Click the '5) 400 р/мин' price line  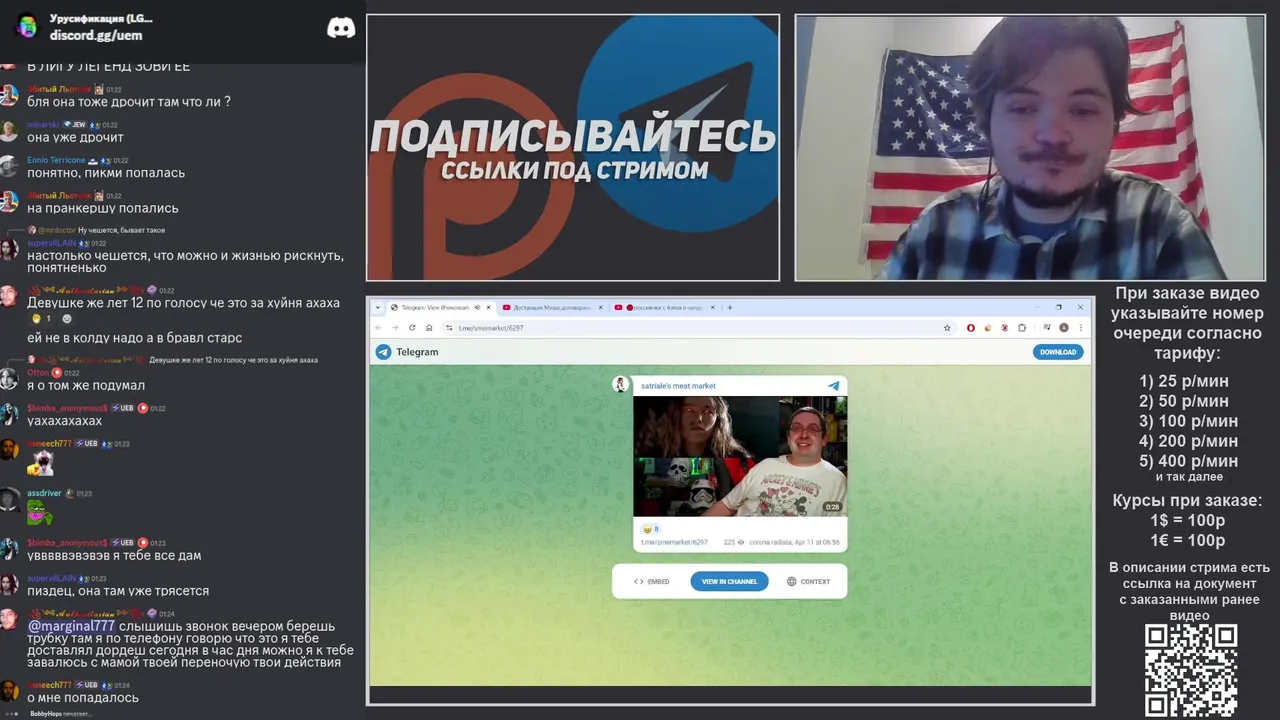pos(1188,461)
